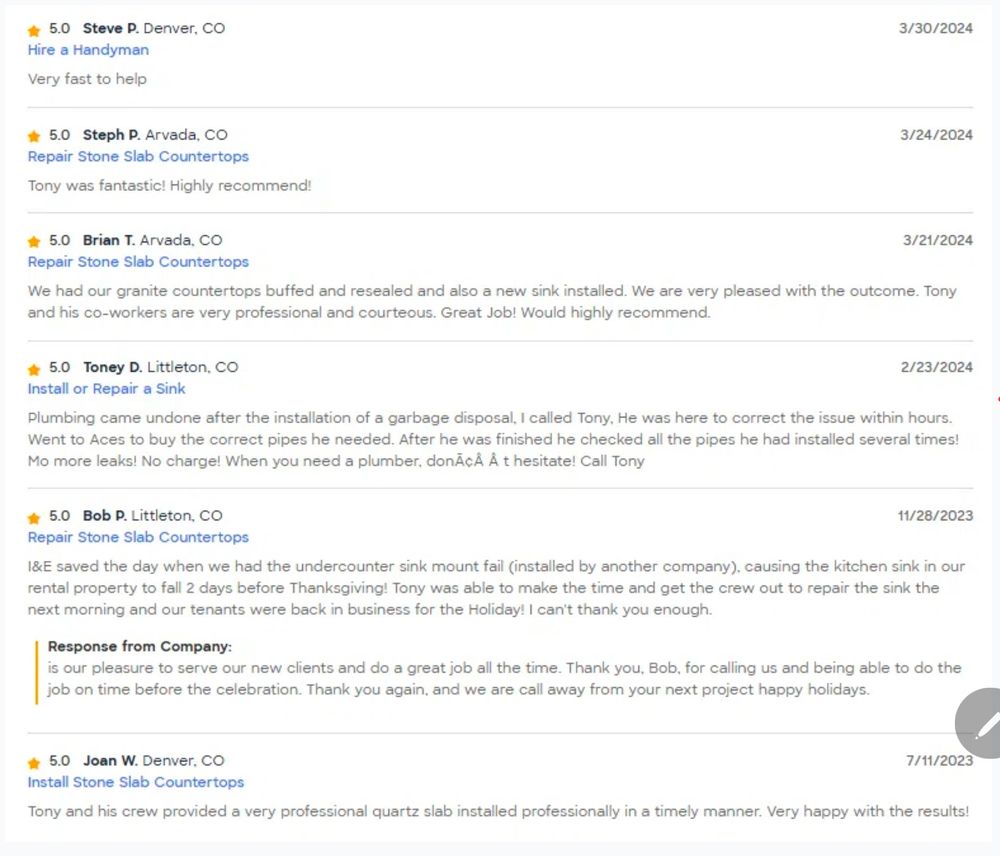
Task: Click reviewer name Steve P.
Action: [110, 29]
